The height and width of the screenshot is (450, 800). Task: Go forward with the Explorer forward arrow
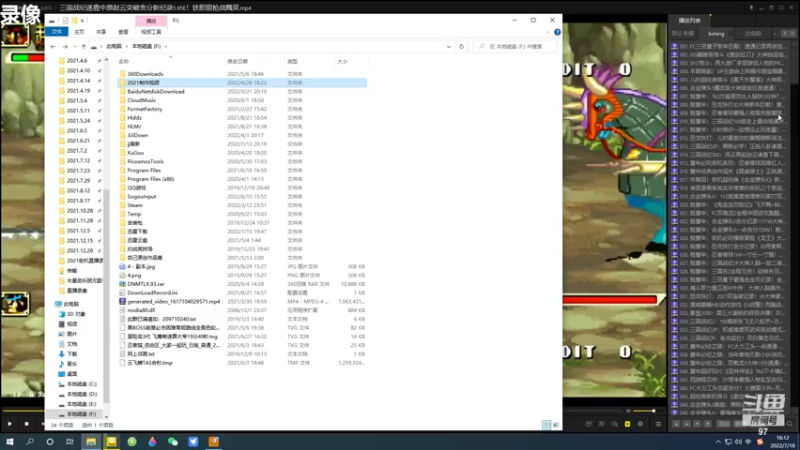(x=65, y=46)
